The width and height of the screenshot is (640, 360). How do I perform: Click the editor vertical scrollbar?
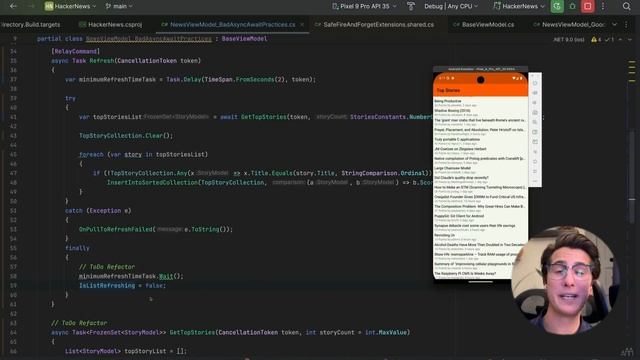coord(631,176)
